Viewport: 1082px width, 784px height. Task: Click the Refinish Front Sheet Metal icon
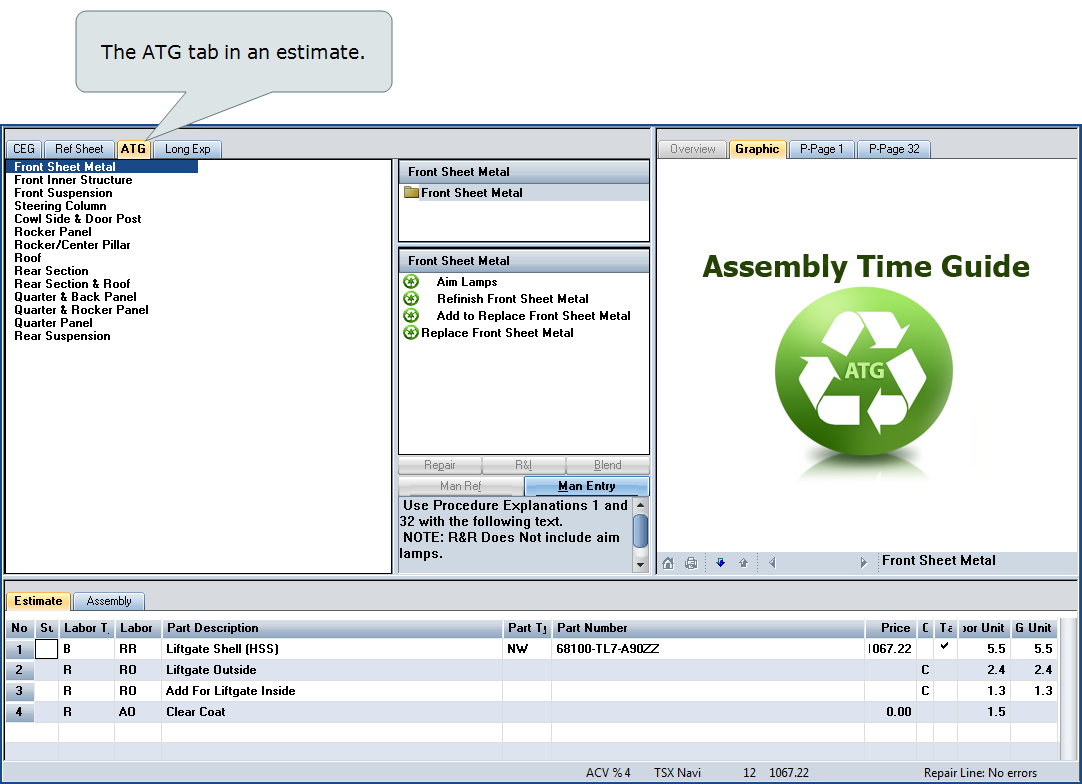(x=411, y=299)
